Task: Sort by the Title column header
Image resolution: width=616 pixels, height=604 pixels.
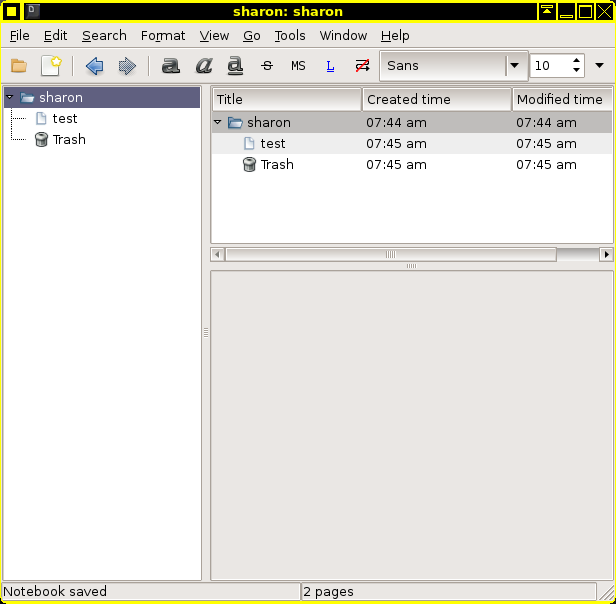Action: tap(287, 99)
